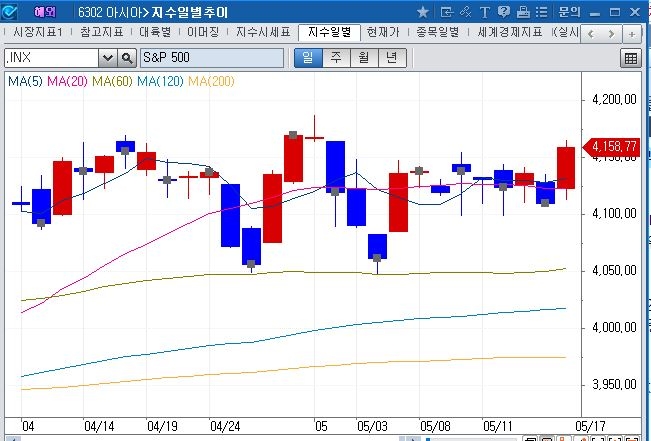Click the 4,000.00 price axis label
The image size is (651, 441).
coord(614,328)
